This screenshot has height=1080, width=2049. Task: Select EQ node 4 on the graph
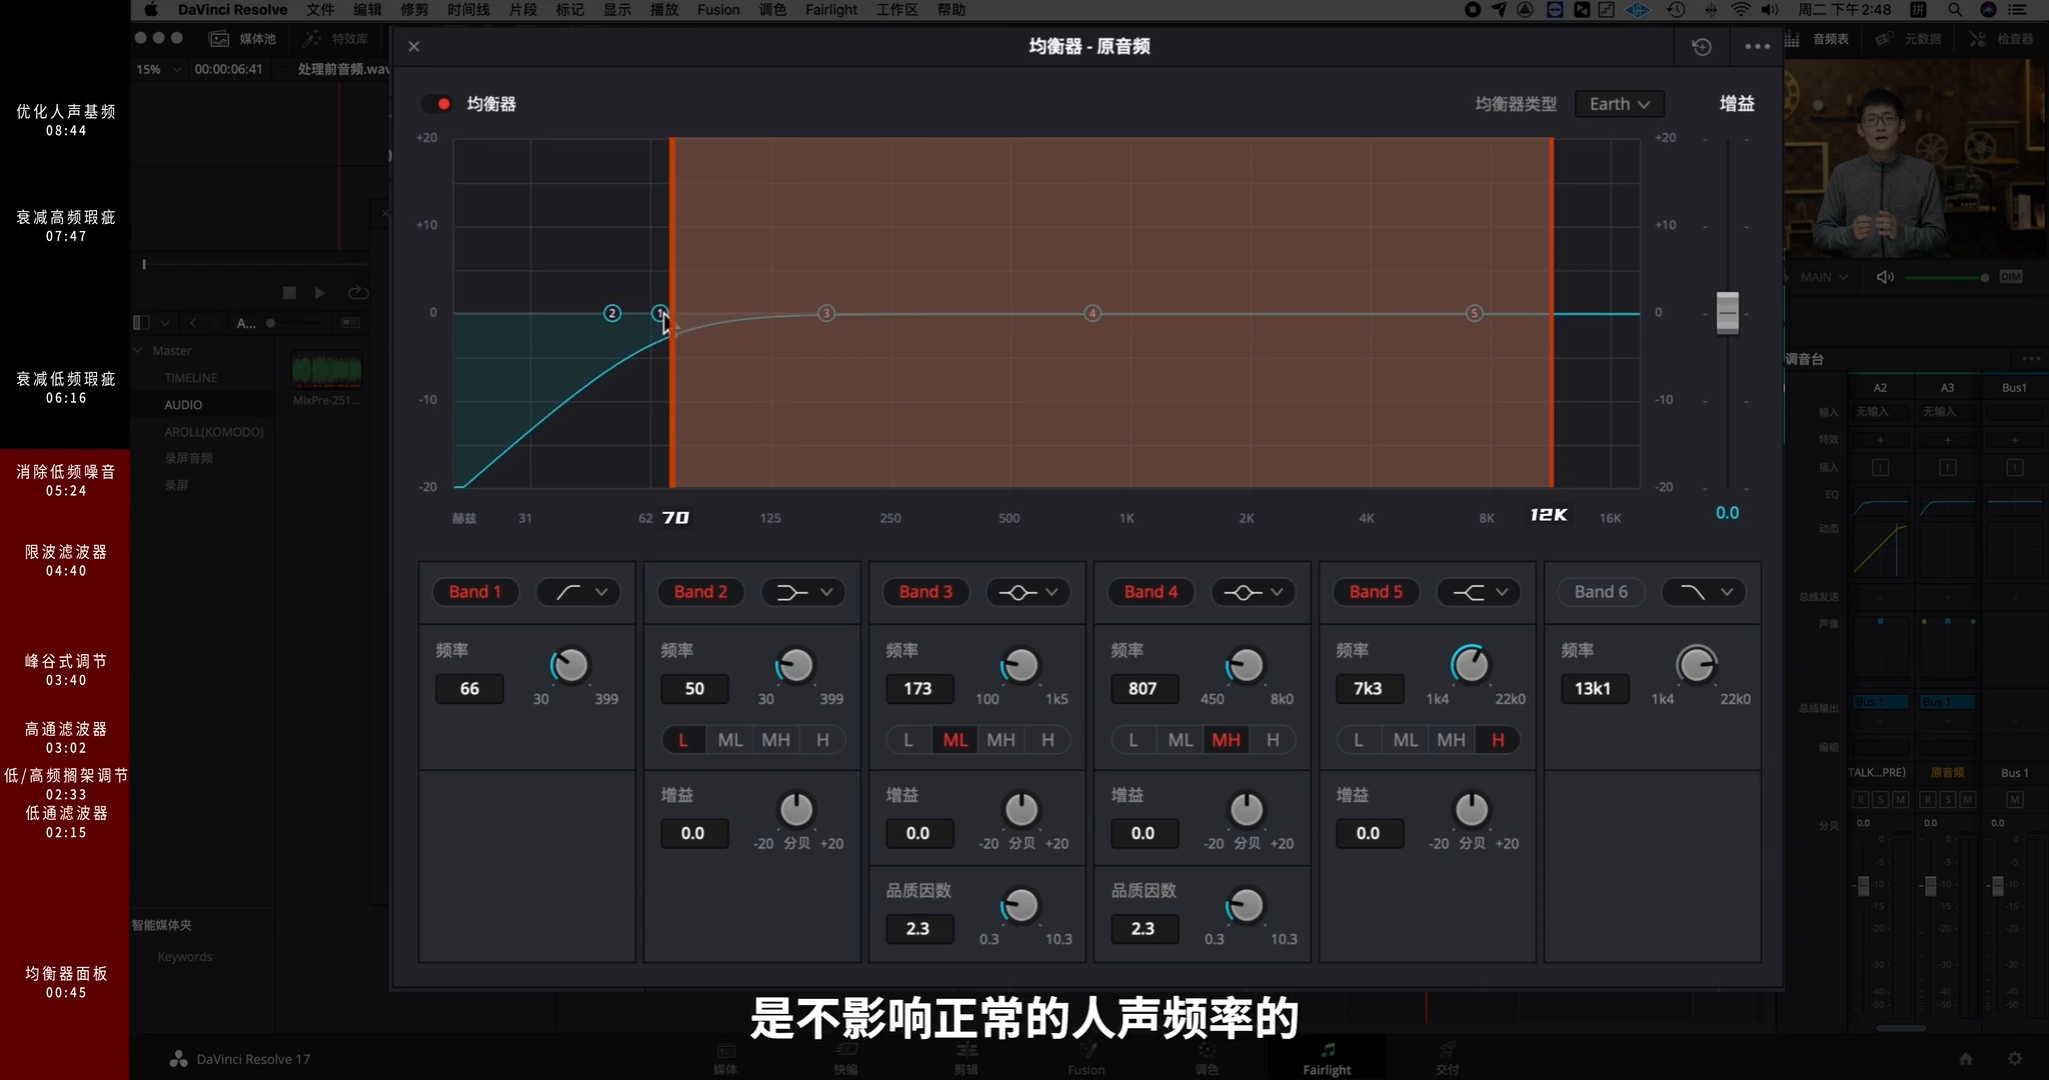point(1092,313)
